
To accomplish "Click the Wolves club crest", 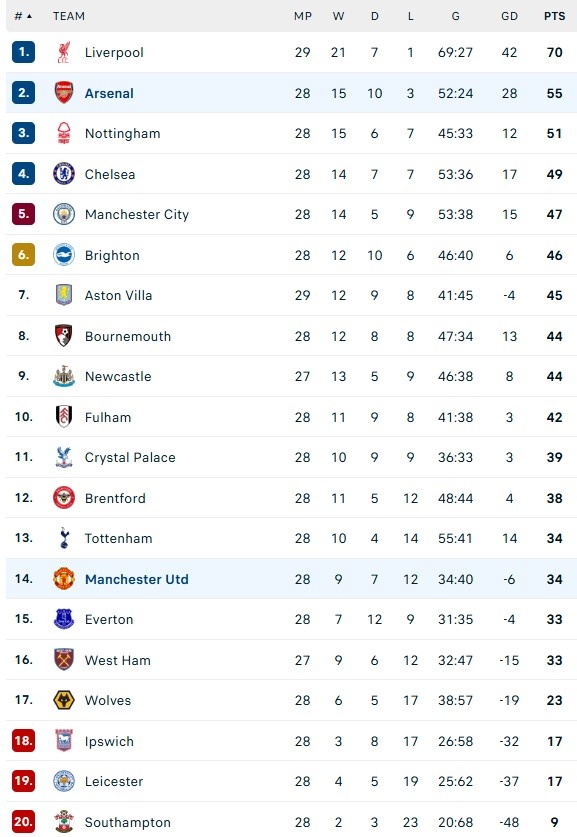I will coord(62,700).
